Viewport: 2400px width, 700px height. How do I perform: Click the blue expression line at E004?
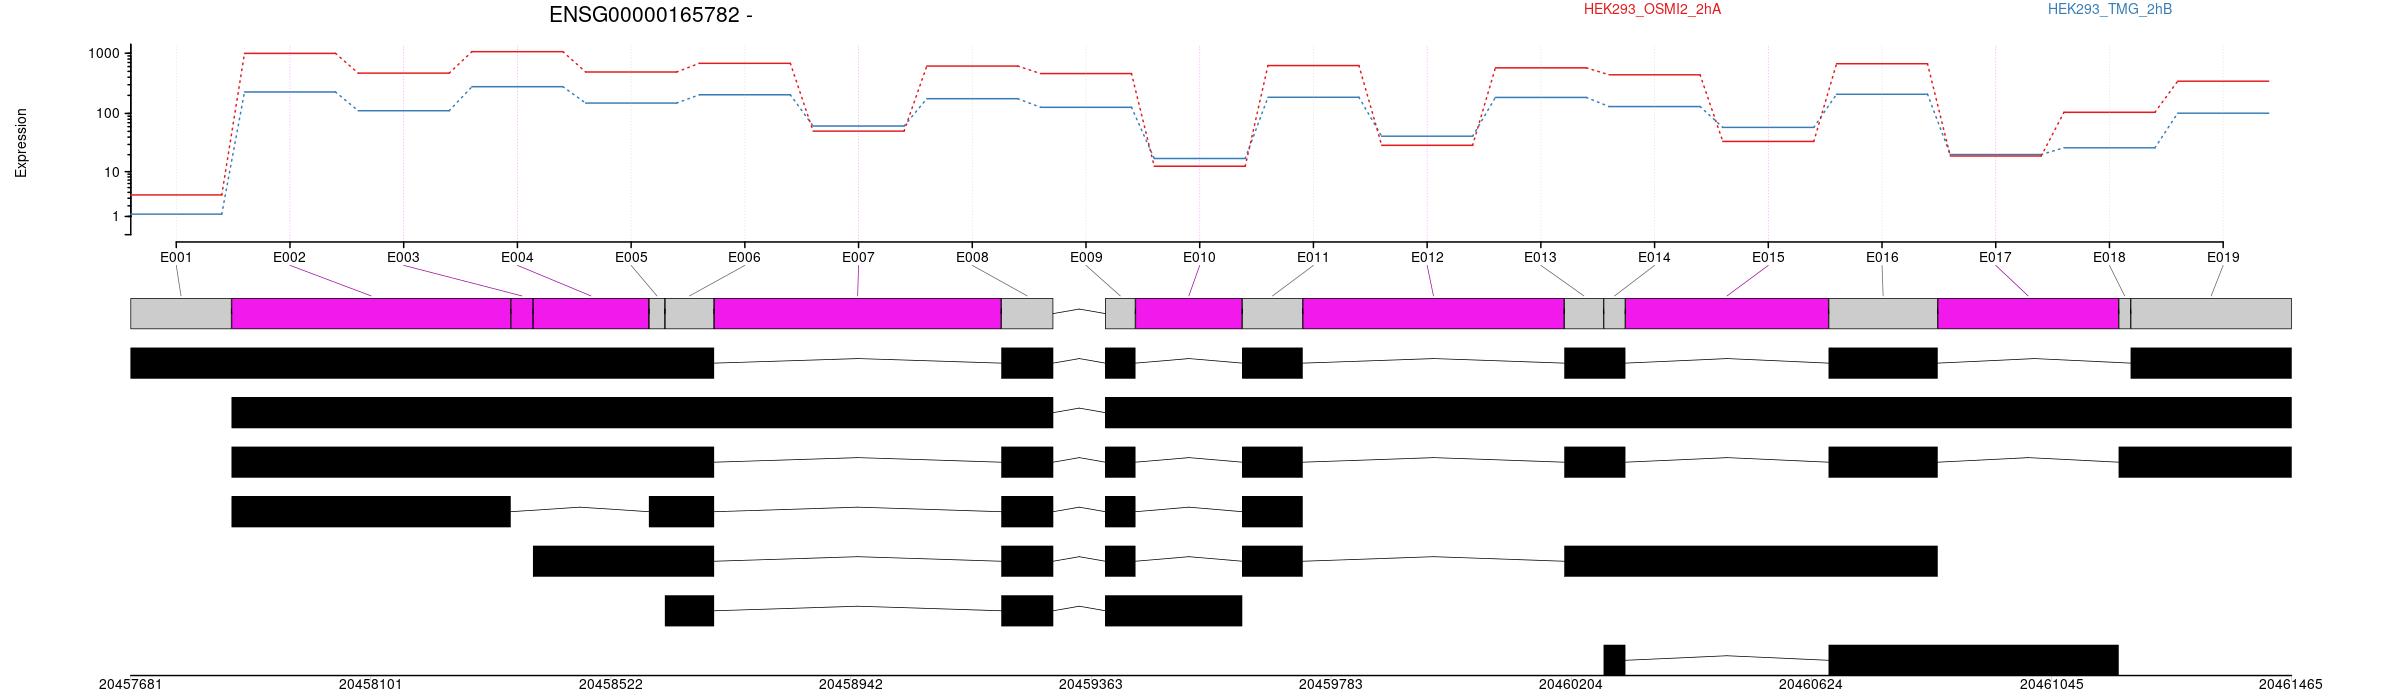point(517,87)
